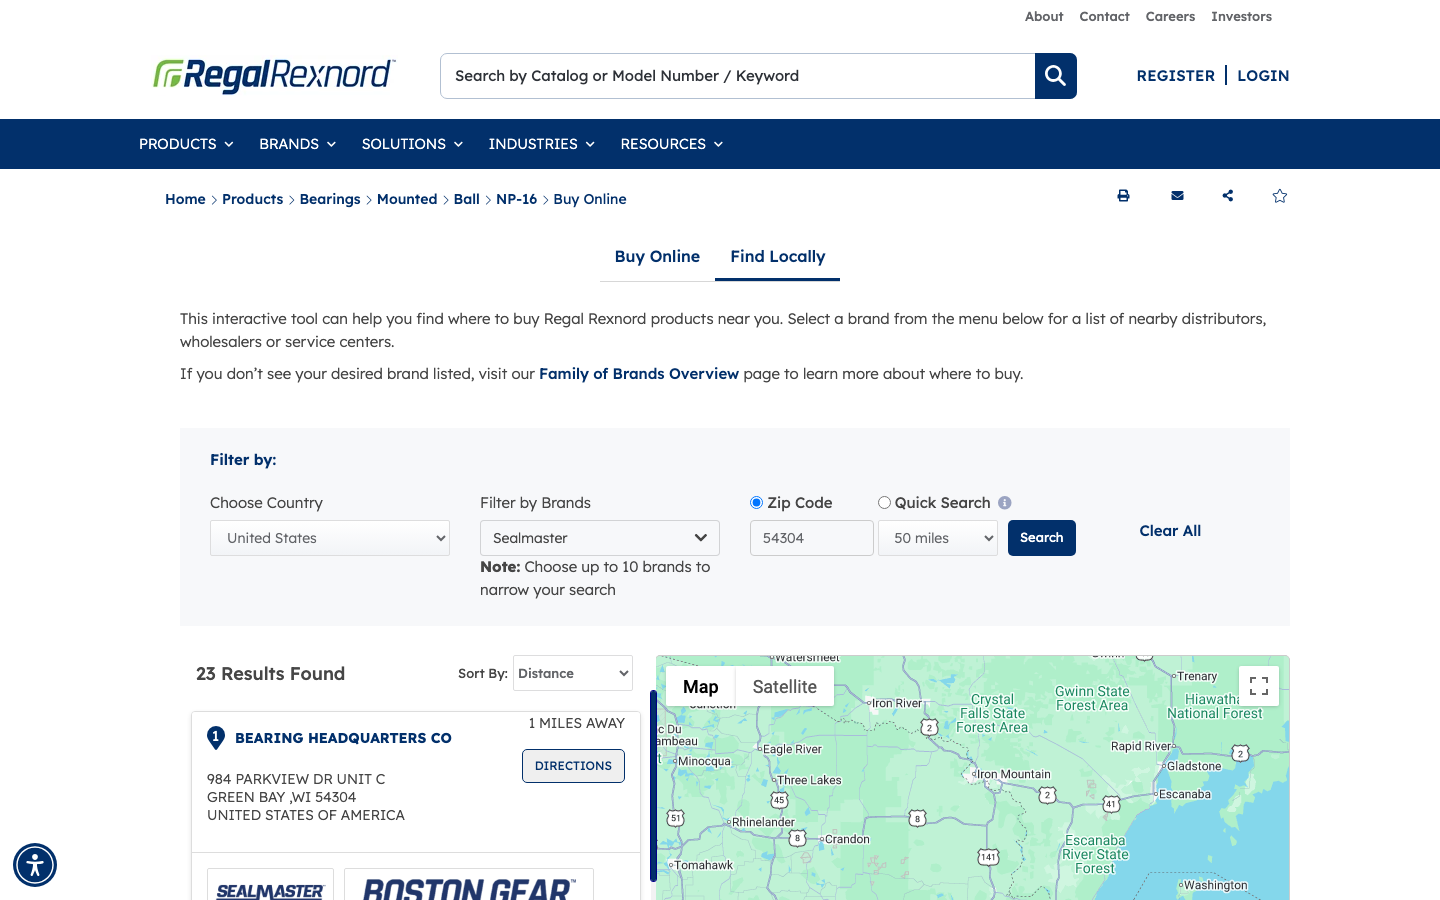1440x900 pixels.
Task: Click Clear All filters
Action: click(x=1170, y=531)
